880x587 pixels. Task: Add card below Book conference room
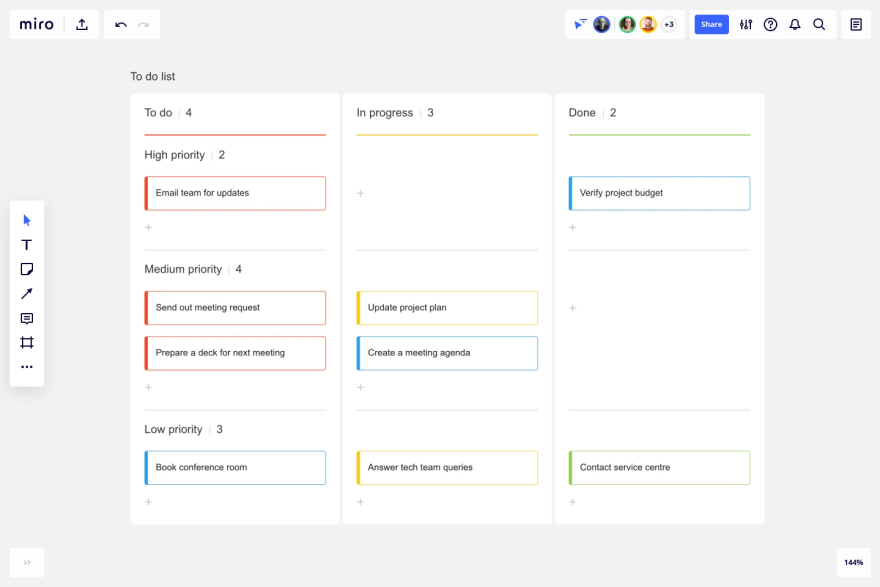click(x=149, y=502)
